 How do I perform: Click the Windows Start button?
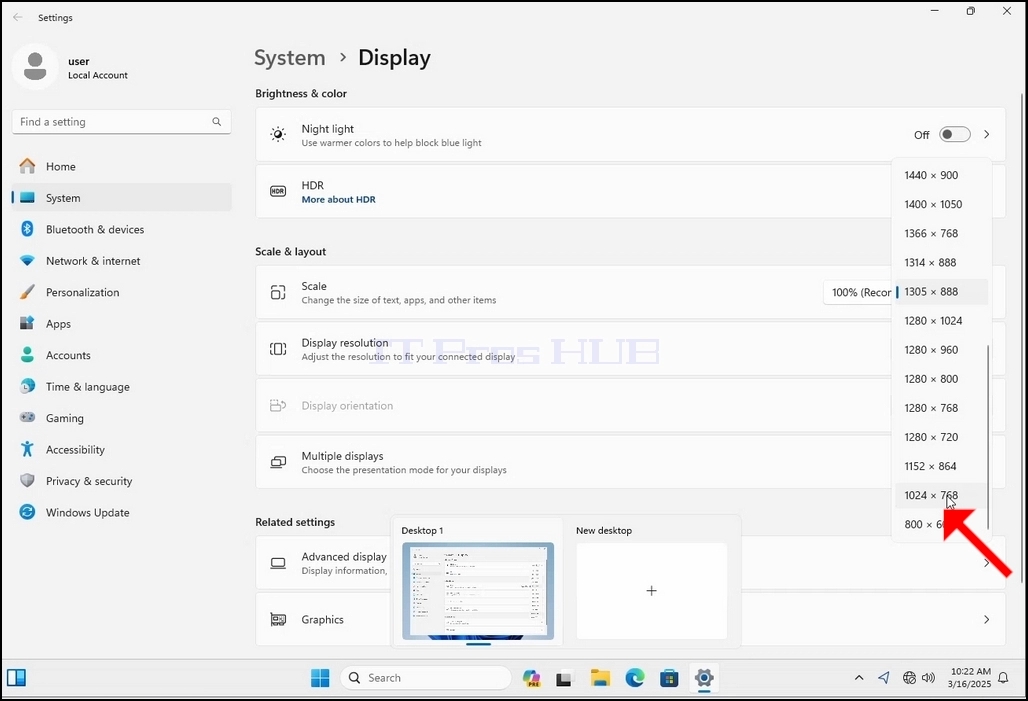pos(320,678)
